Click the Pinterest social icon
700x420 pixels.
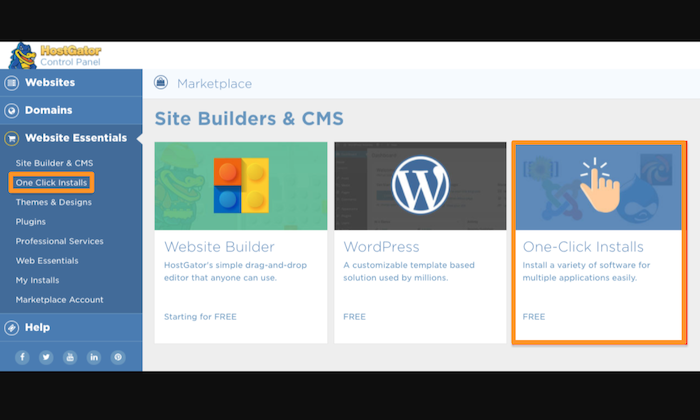click(x=118, y=357)
